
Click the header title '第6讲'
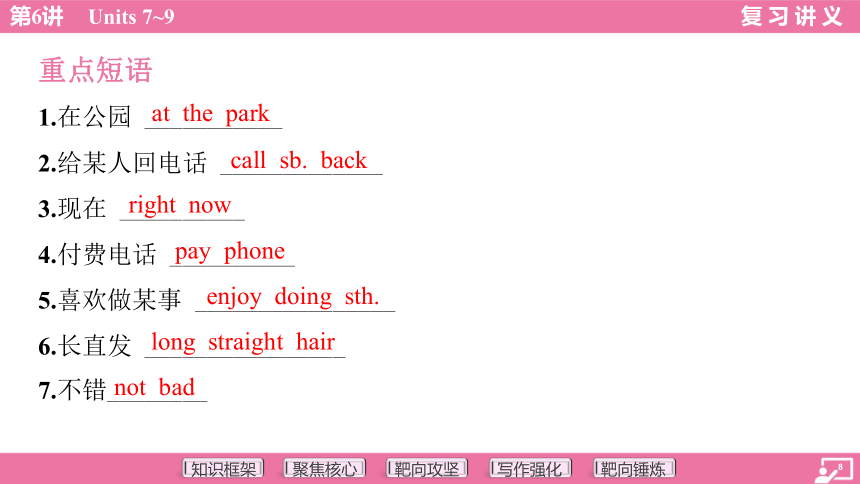36,16
